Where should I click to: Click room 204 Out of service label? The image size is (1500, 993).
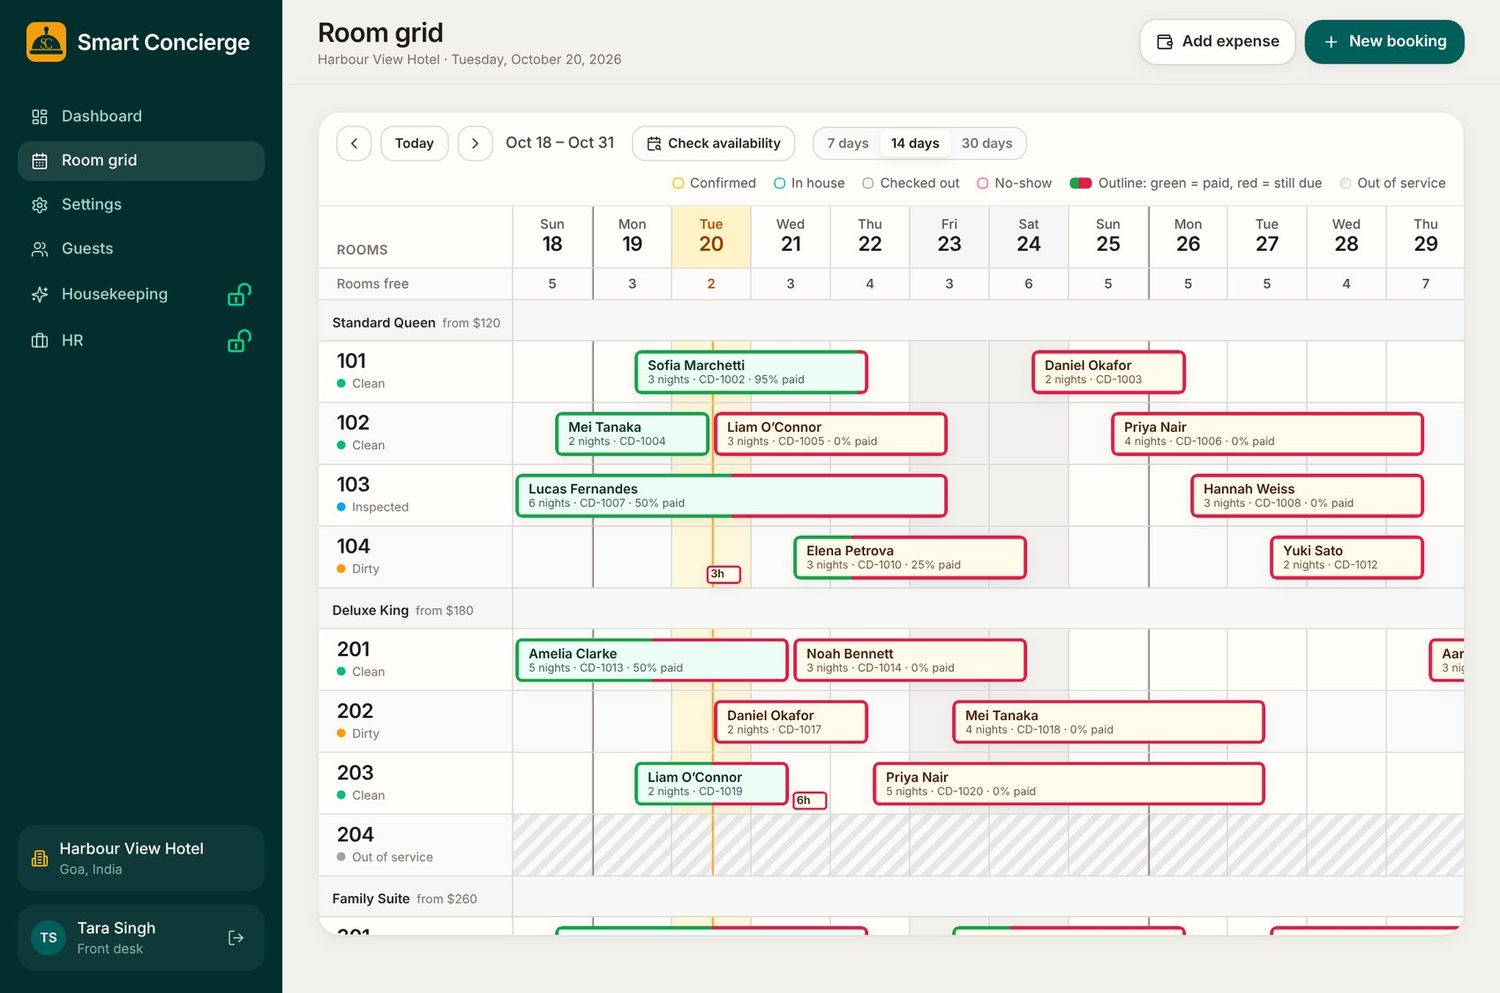coord(392,858)
